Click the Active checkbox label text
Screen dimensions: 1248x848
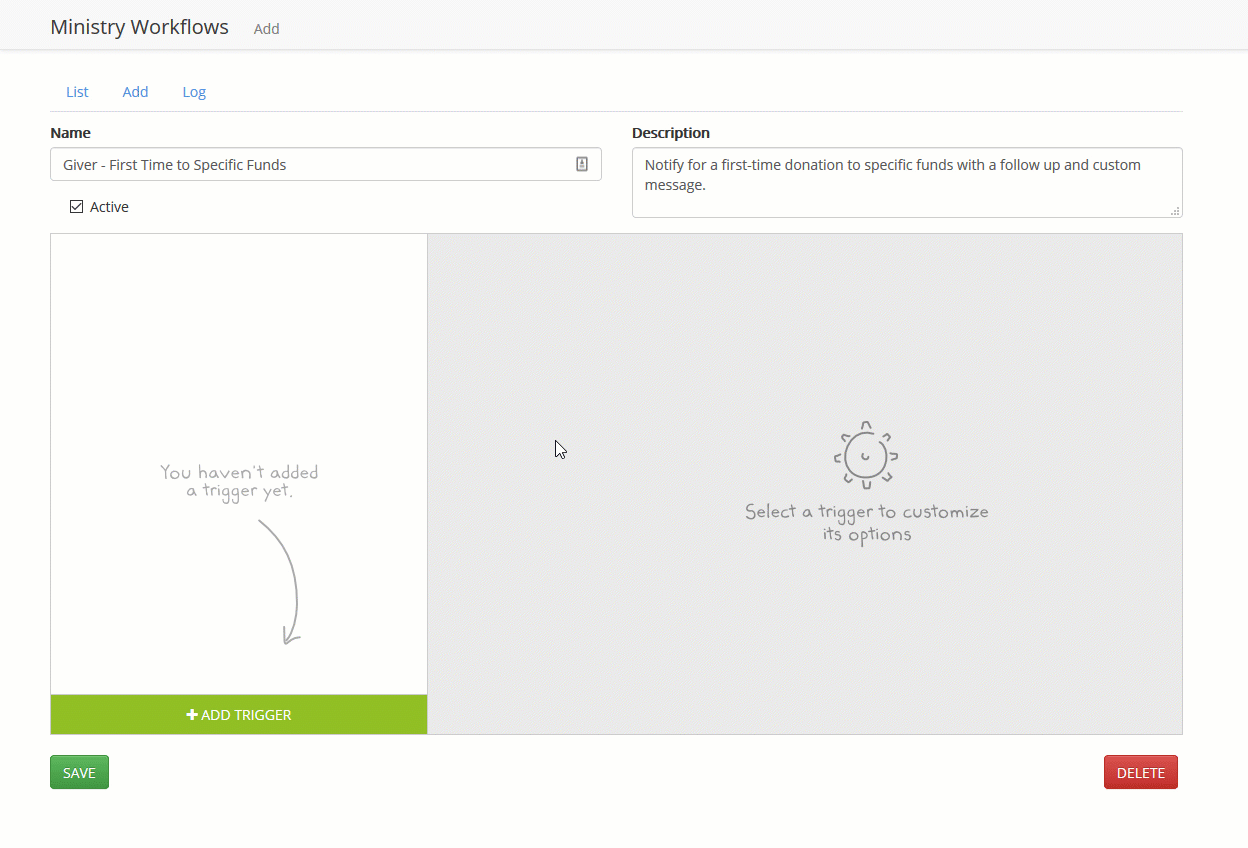click(109, 207)
